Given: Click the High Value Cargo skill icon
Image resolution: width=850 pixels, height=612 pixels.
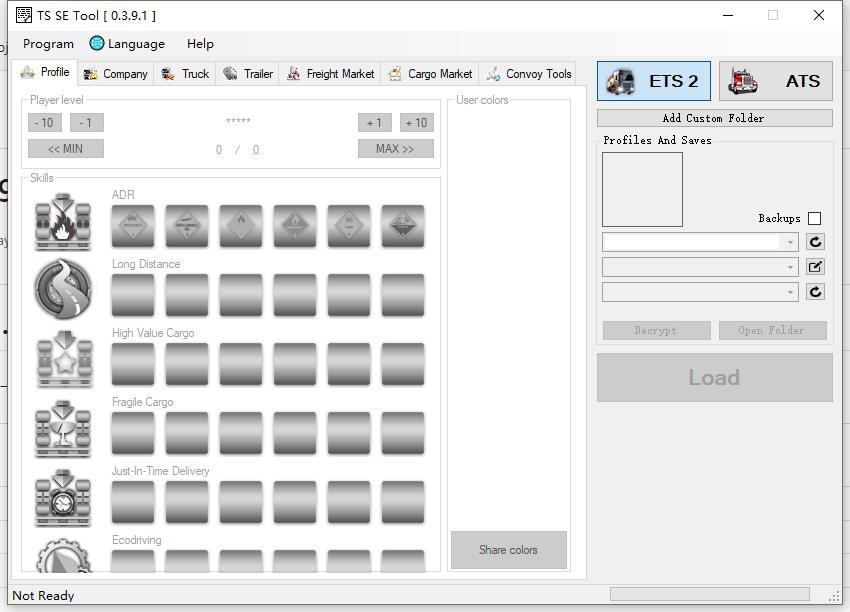Looking at the screenshot, I should (63, 359).
